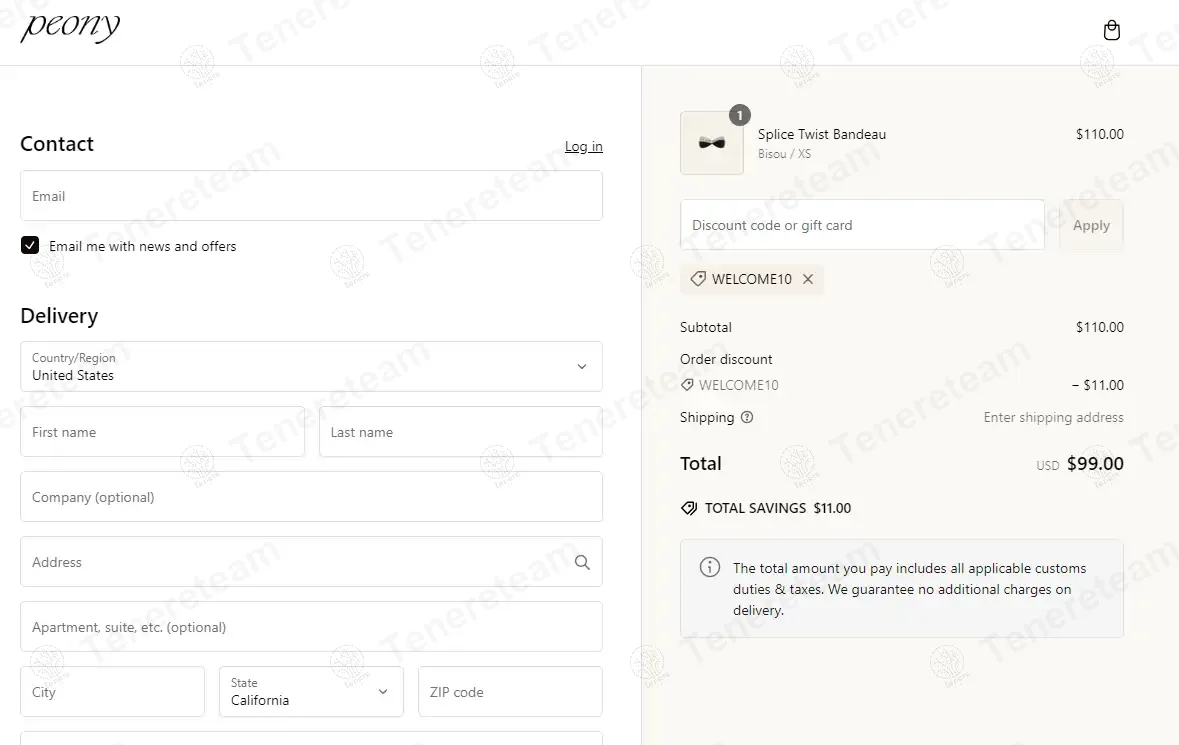The height and width of the screenshot is (745, 1179).
Task: Focus the ZIP code field
Action: click(x=510, y=692)
